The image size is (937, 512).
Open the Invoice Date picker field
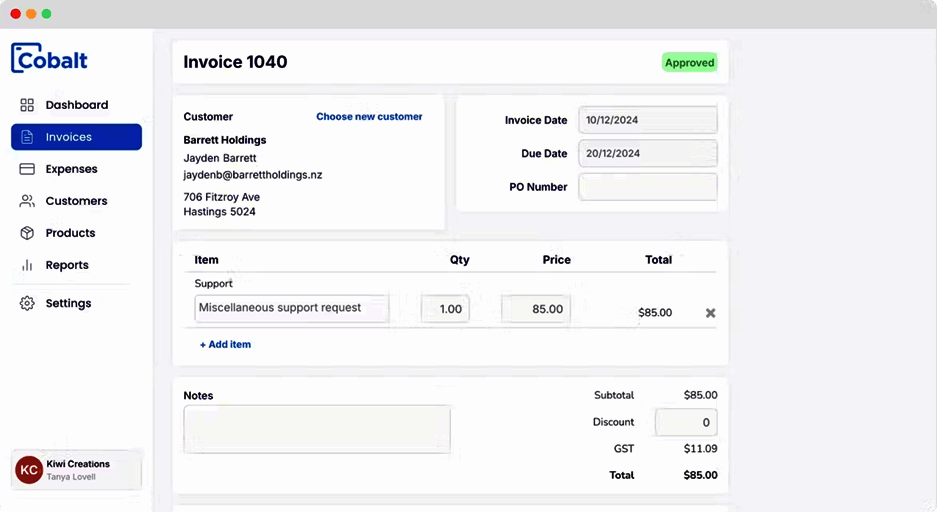coord(648,120)
